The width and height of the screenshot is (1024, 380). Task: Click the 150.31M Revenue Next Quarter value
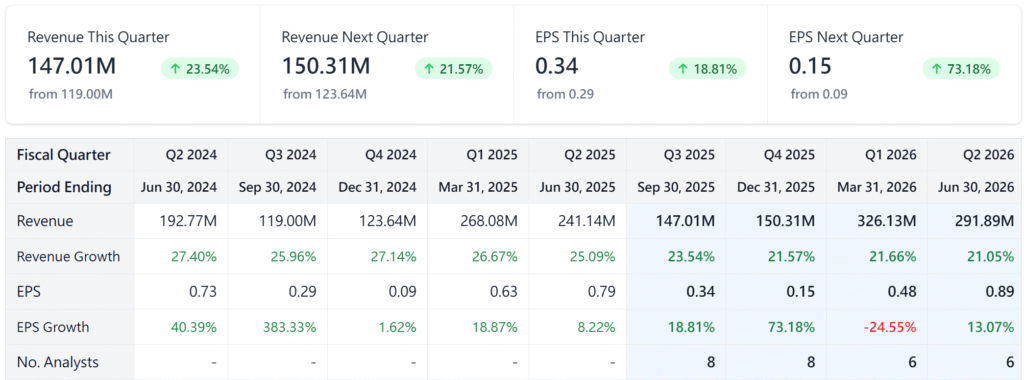326,65
